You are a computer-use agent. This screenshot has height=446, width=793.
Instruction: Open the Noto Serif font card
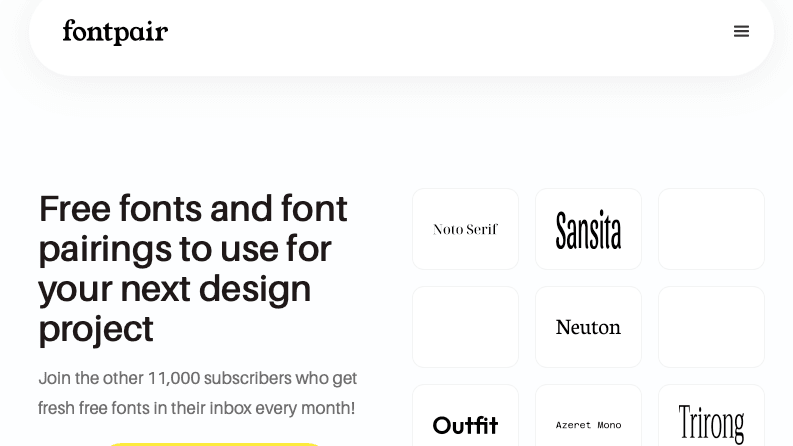click(x=465, y=229)
